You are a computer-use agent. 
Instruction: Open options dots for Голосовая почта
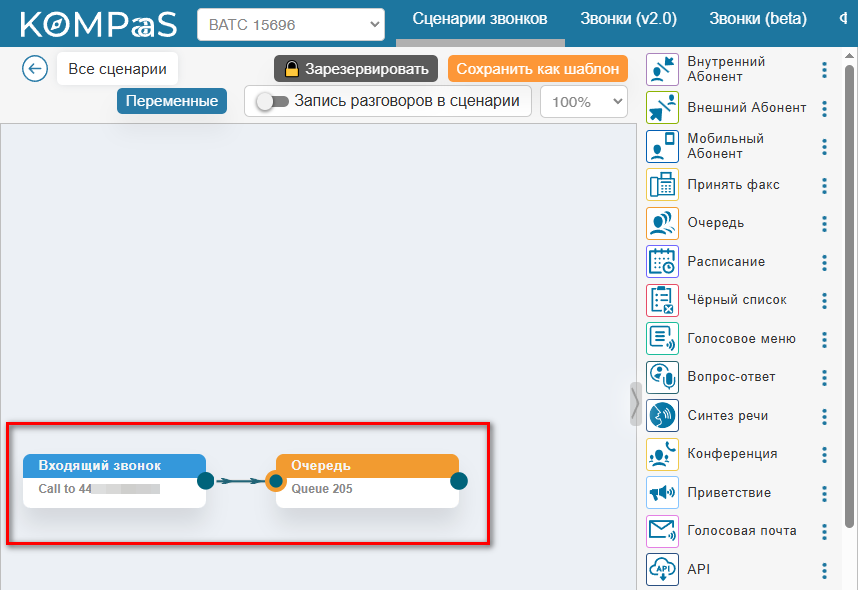click(x=824, y=531)
